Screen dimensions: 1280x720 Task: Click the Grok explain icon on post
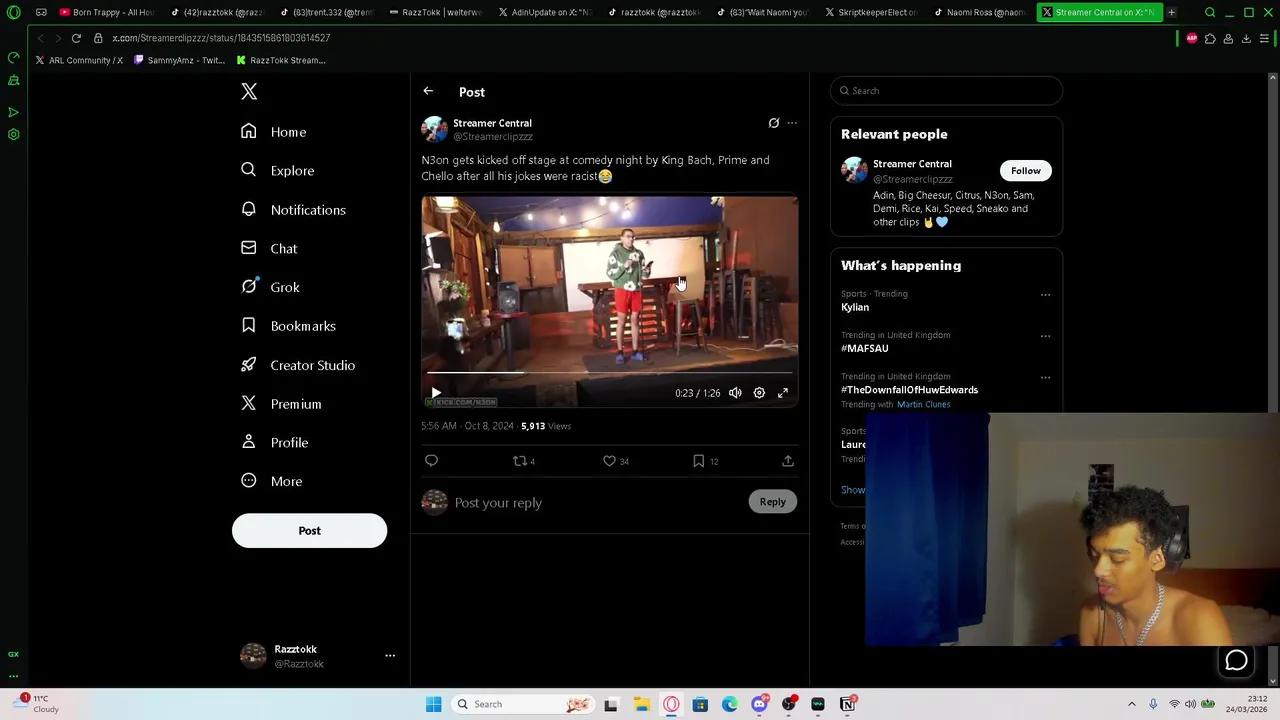point(773,123)
